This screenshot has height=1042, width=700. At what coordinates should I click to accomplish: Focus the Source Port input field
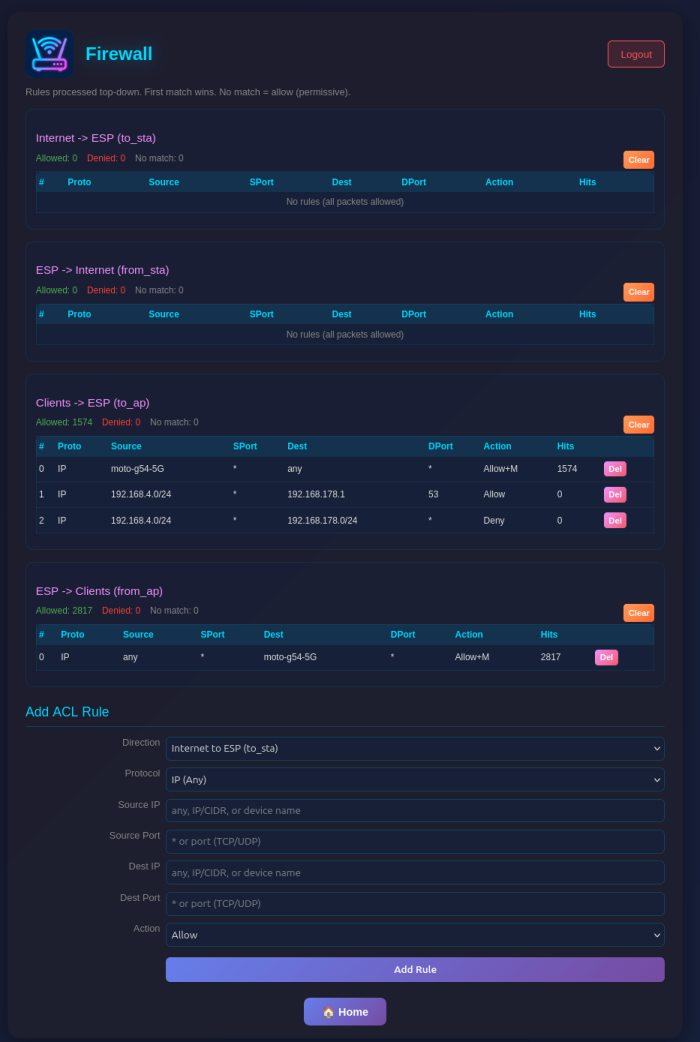(415, 842)
